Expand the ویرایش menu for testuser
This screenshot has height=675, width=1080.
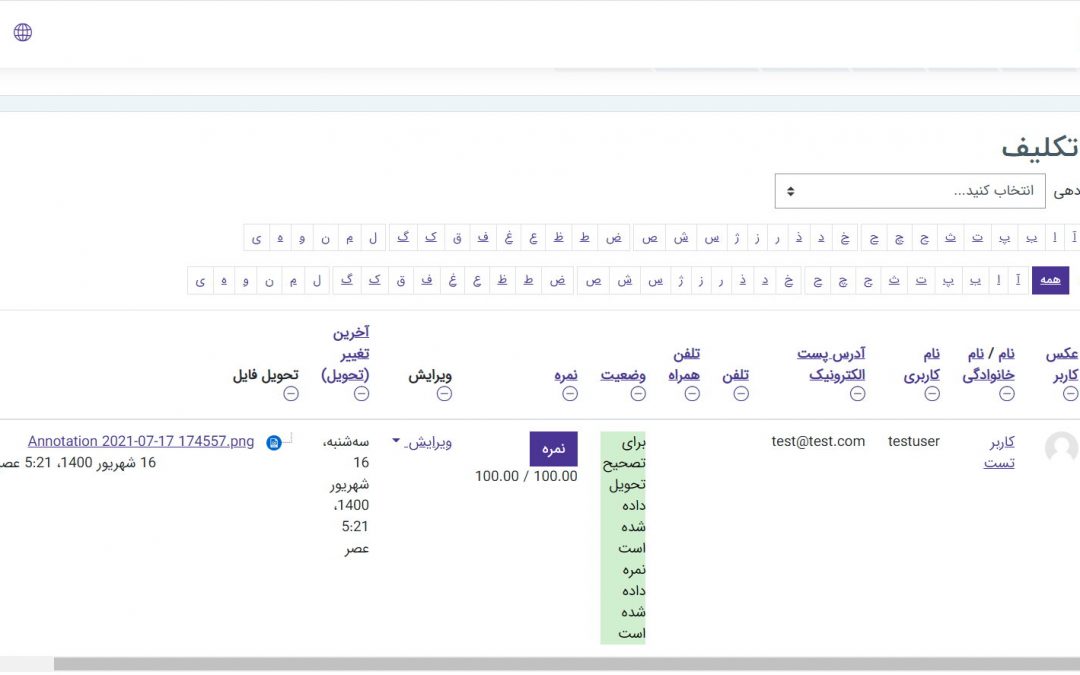(422, 441)
